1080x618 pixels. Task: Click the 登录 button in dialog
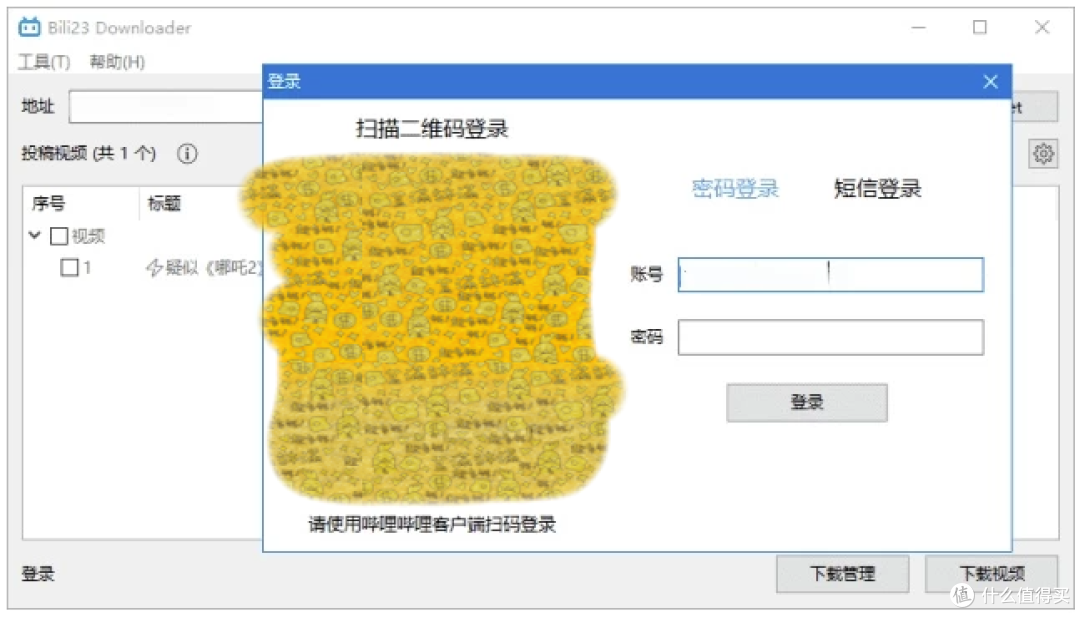(807, 402)
